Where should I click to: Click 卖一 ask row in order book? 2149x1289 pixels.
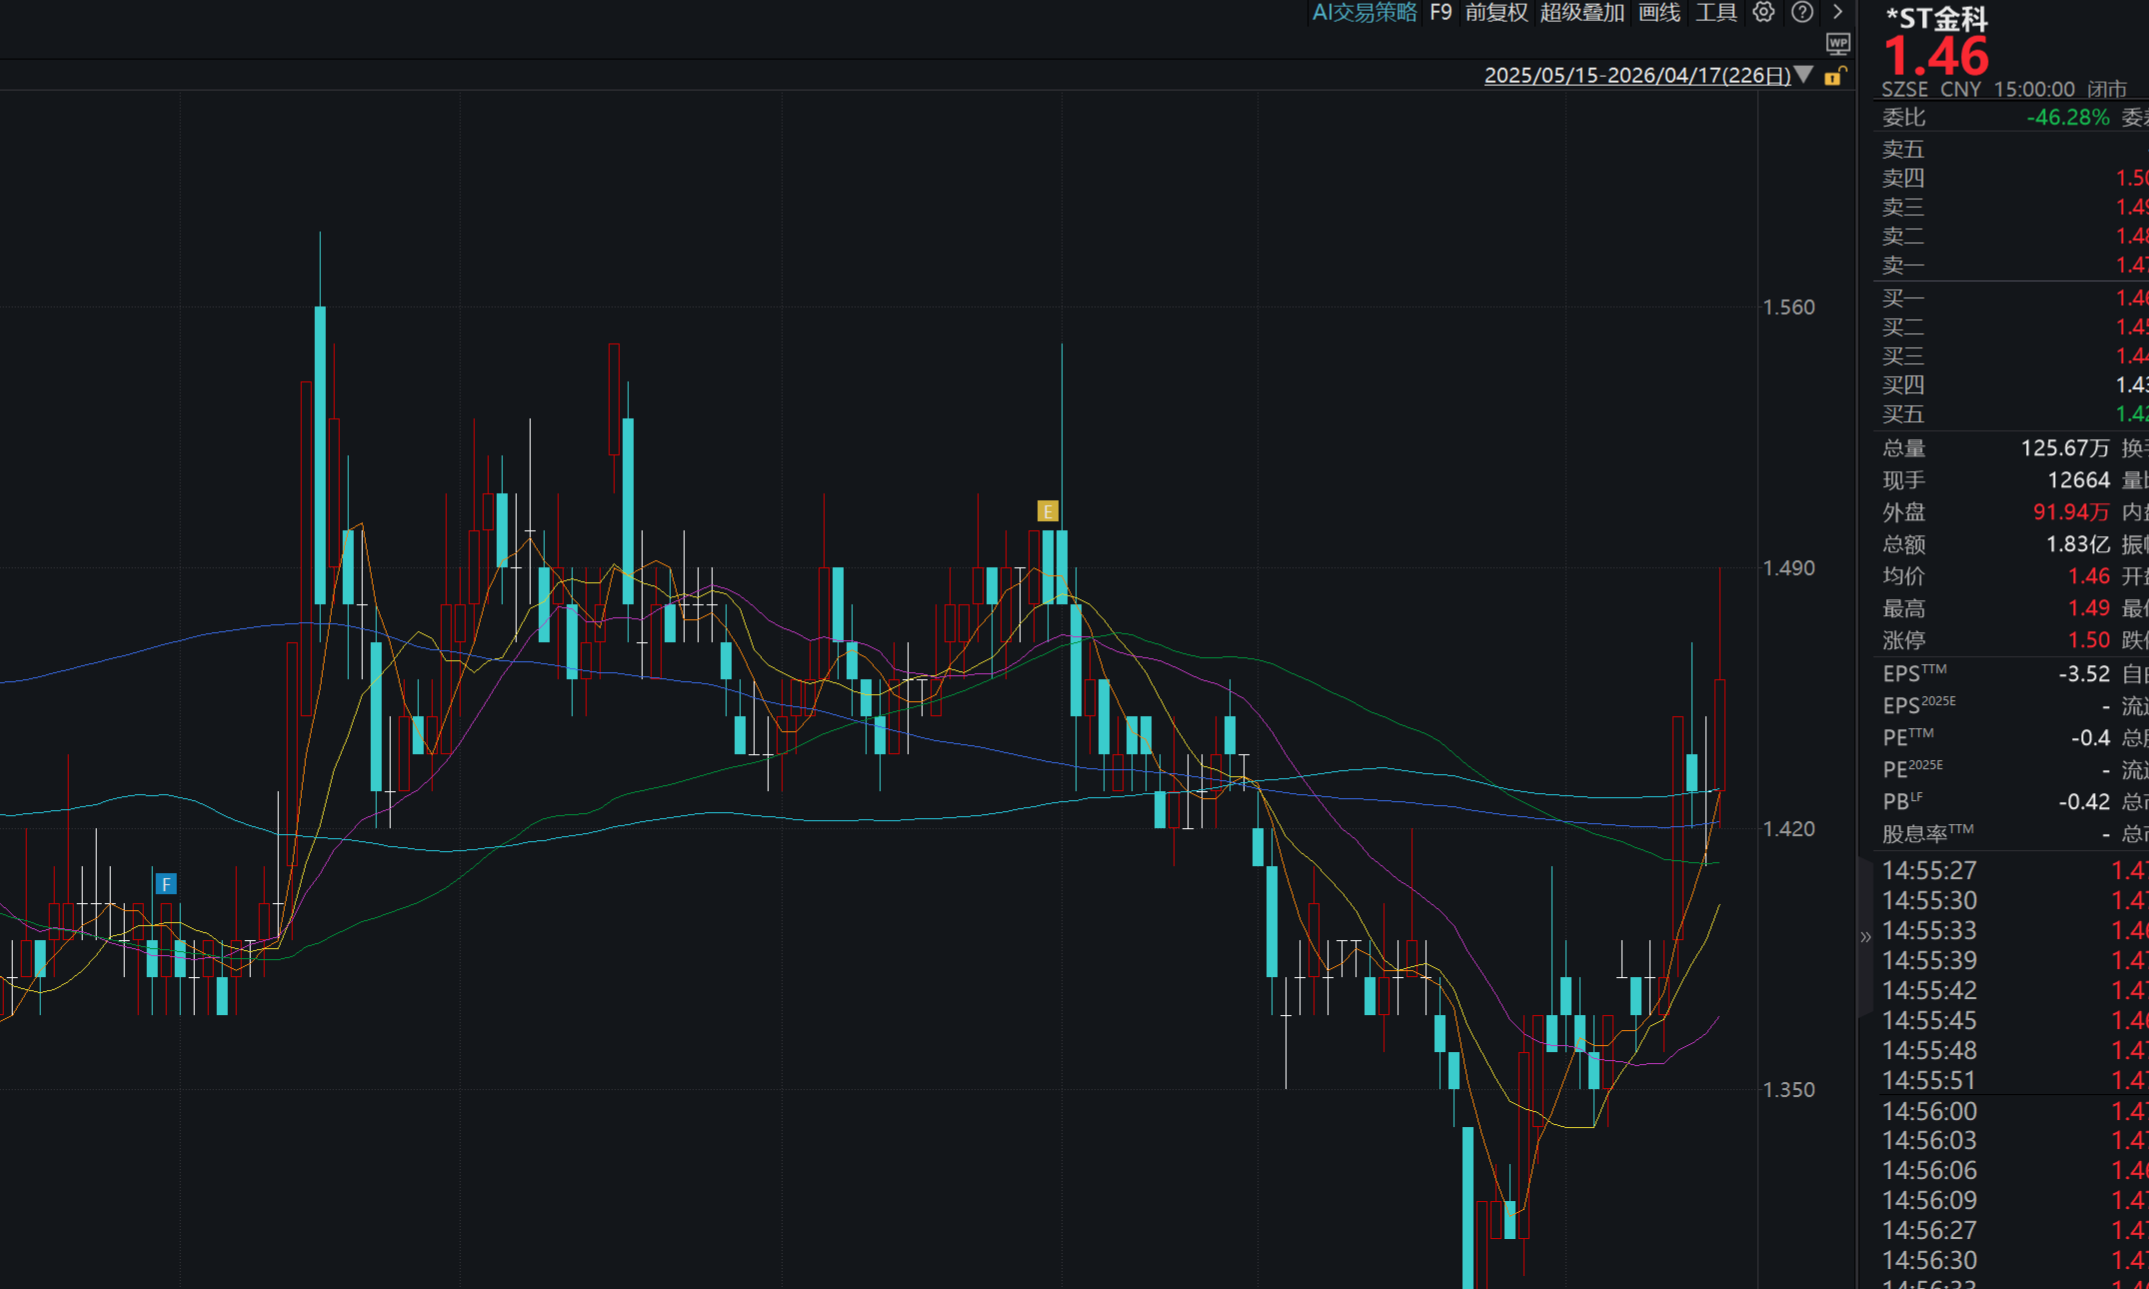pos(1903,265)
